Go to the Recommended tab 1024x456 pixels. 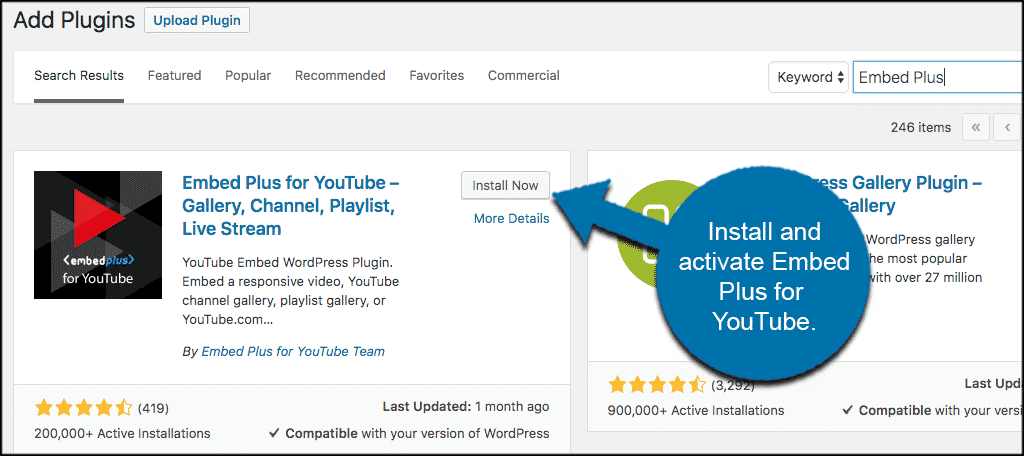tap(340, 76)
